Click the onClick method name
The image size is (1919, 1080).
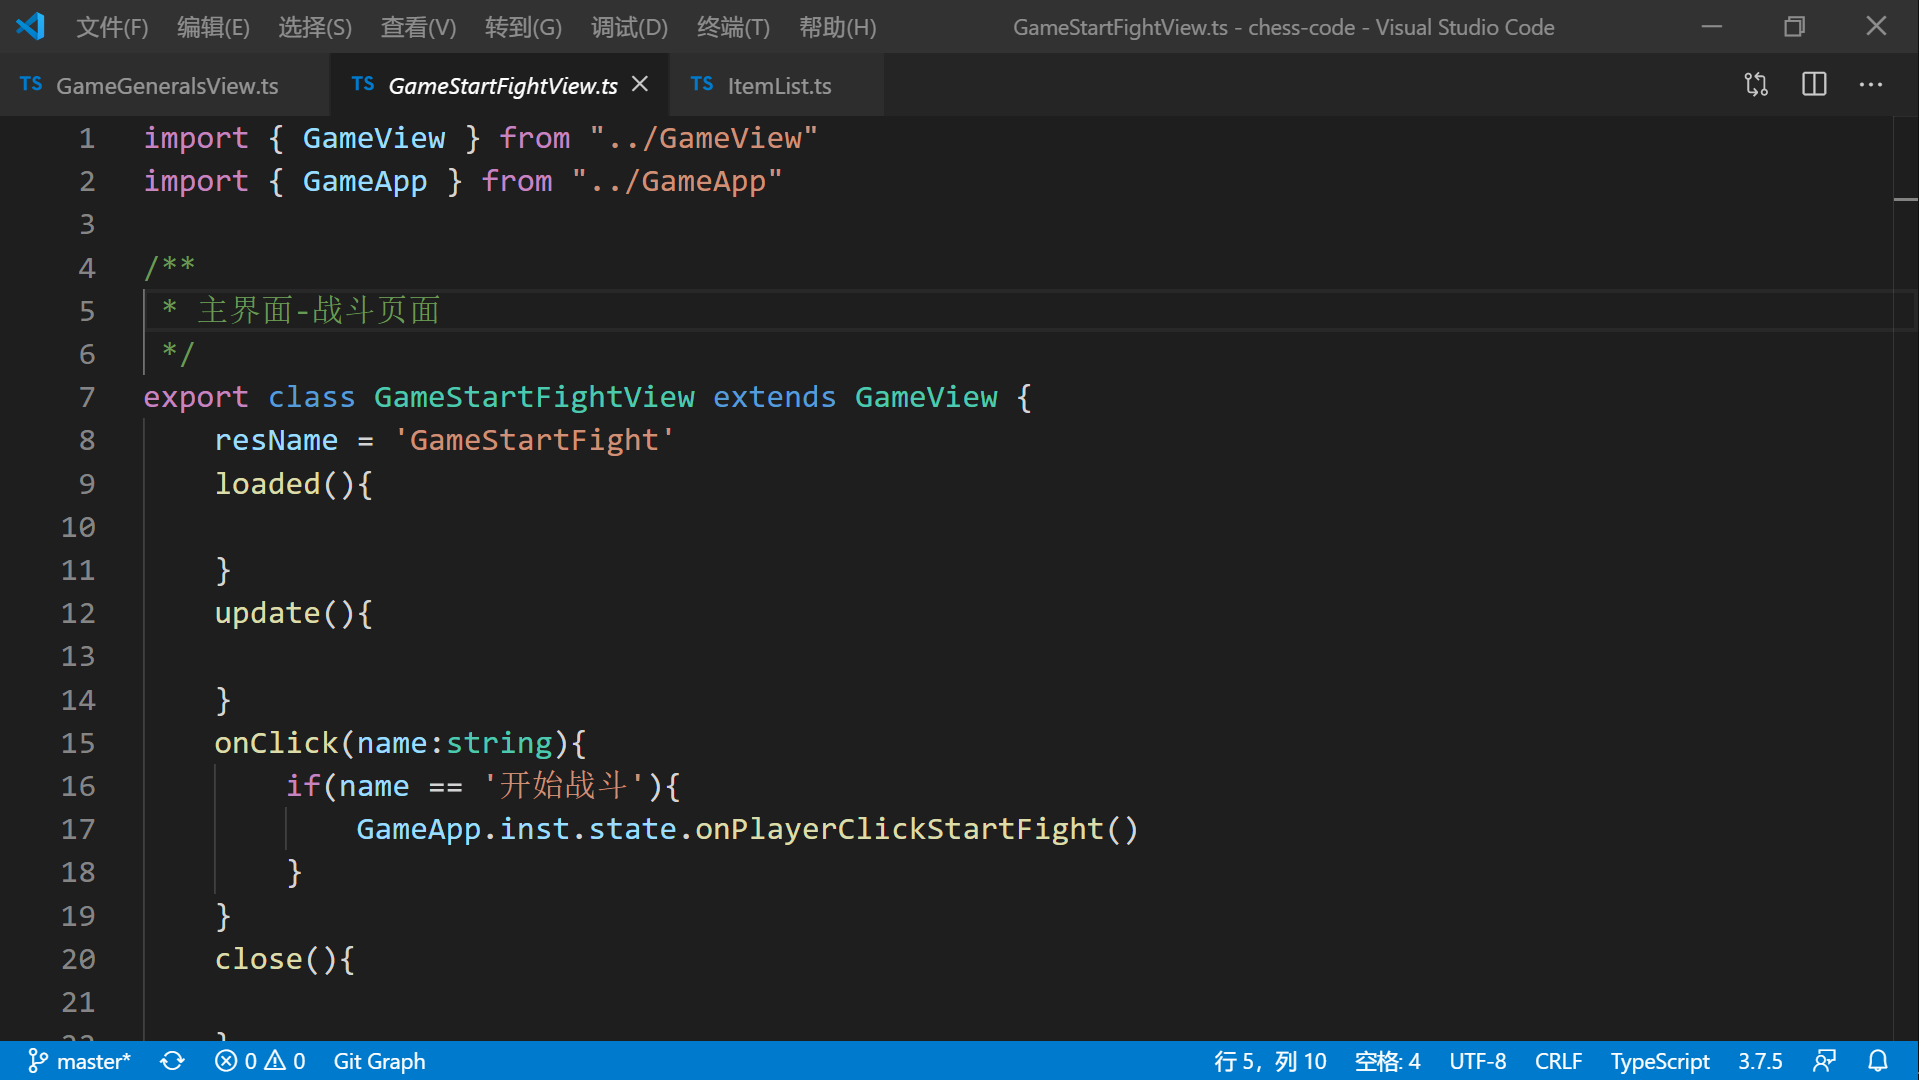tap(277, 743)
